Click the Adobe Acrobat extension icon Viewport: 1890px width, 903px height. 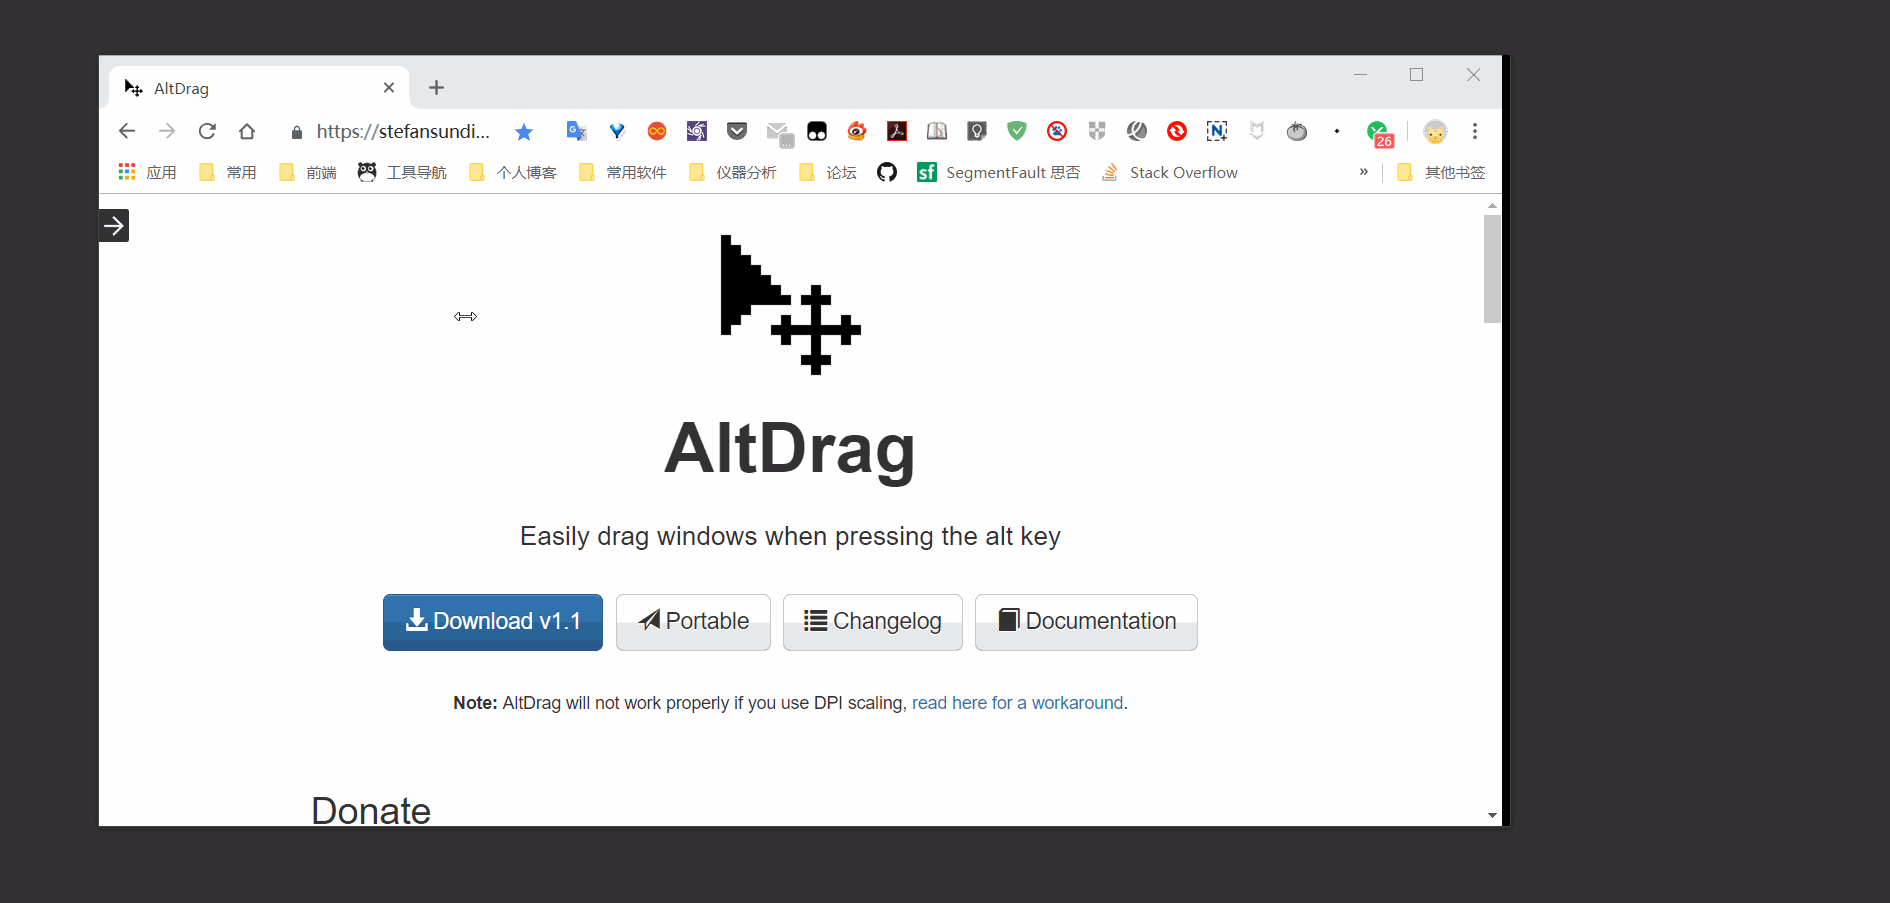pos(897,131)
